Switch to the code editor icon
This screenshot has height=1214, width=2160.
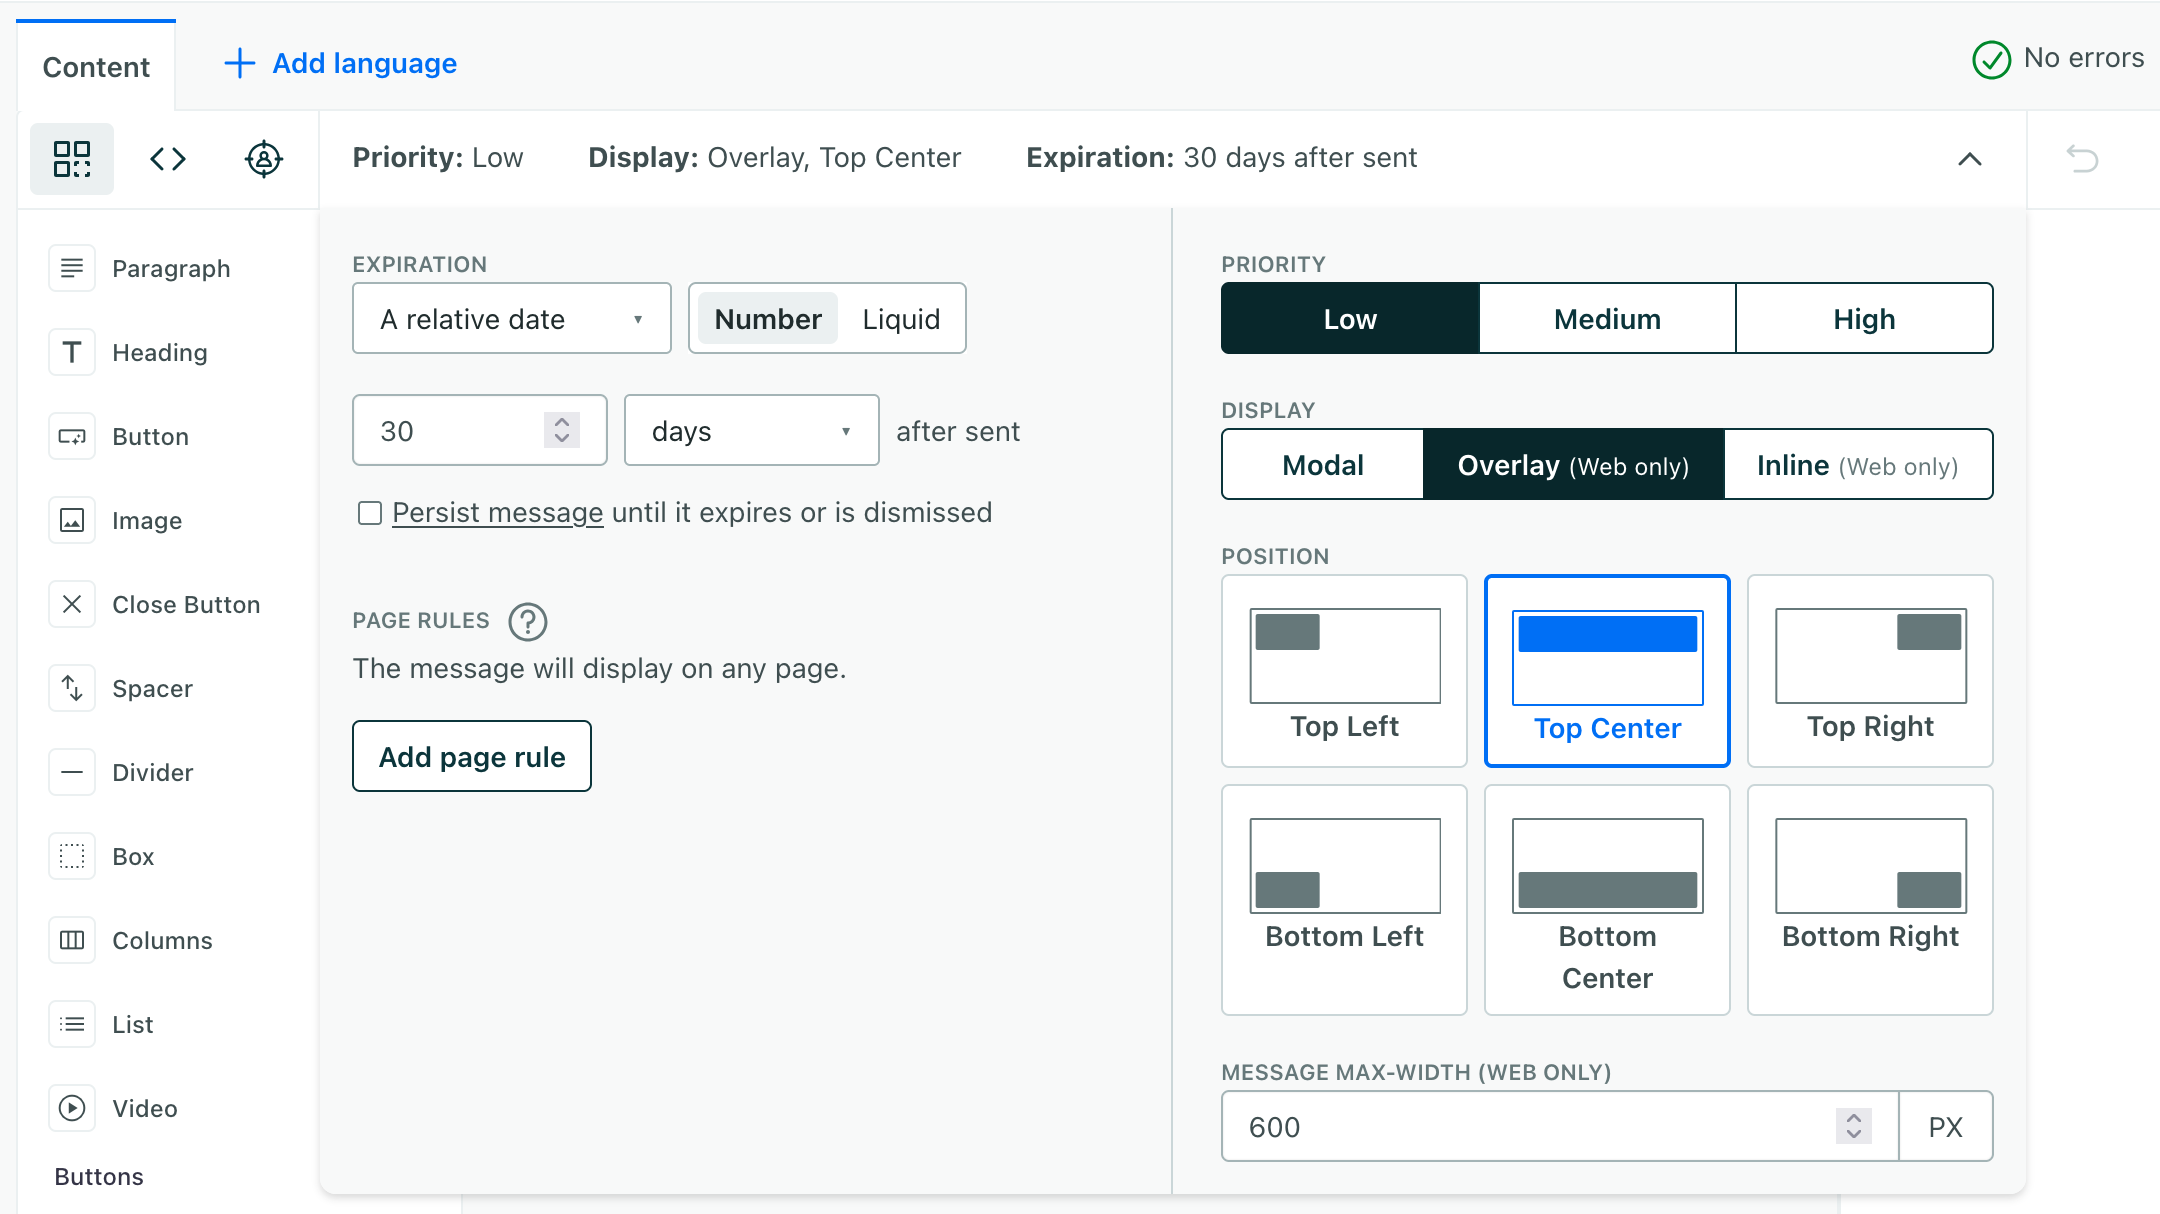168,159
